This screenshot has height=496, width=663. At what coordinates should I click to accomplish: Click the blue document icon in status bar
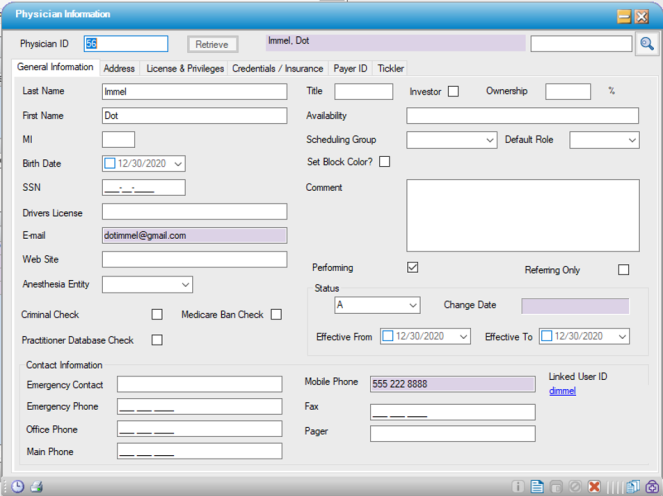[537, 487]
